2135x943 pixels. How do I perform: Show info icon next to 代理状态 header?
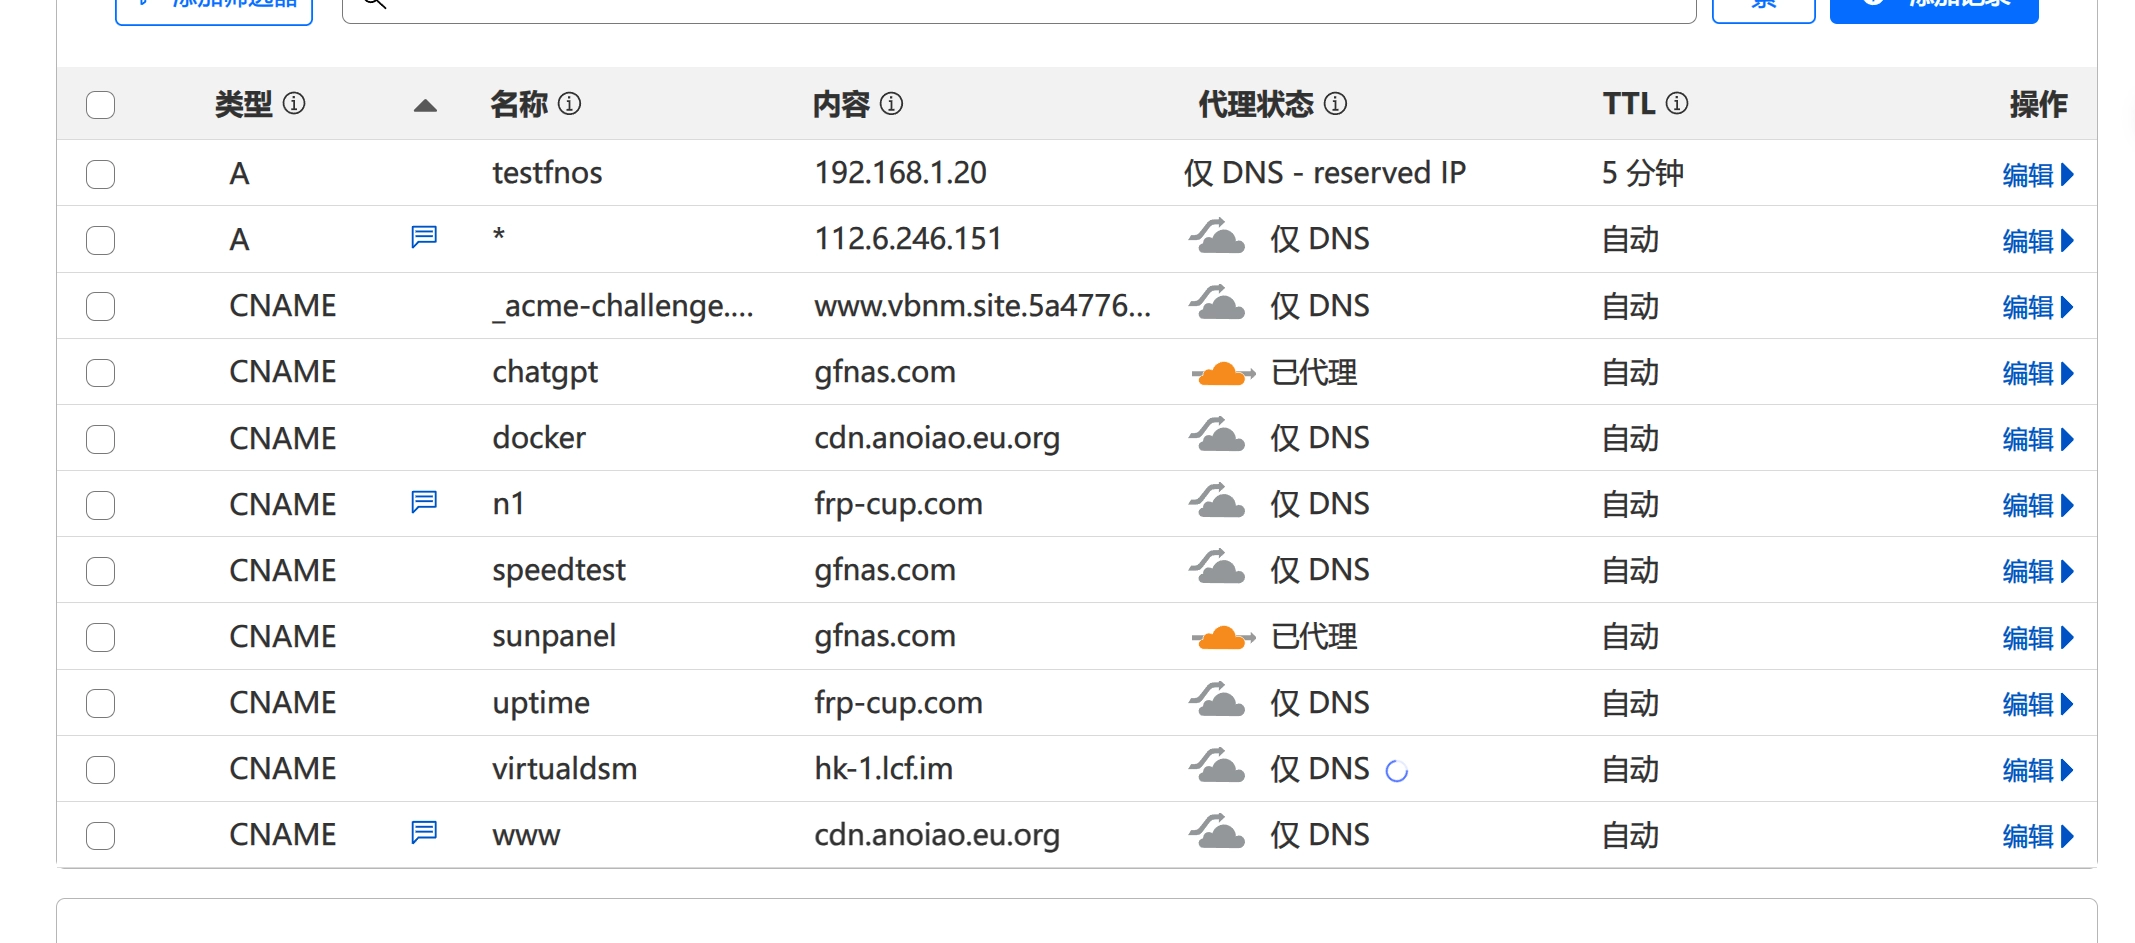pos(1335,103)
